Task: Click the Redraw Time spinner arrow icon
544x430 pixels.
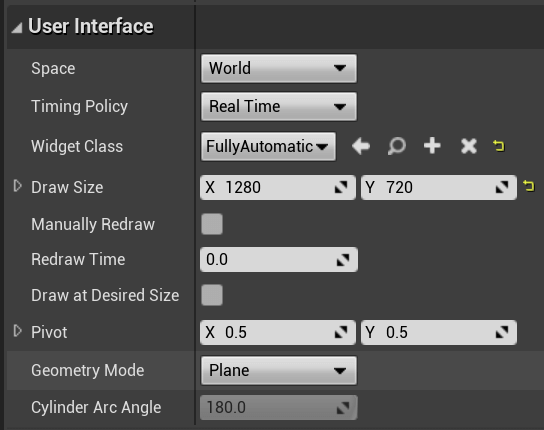Action: (343, 260)
